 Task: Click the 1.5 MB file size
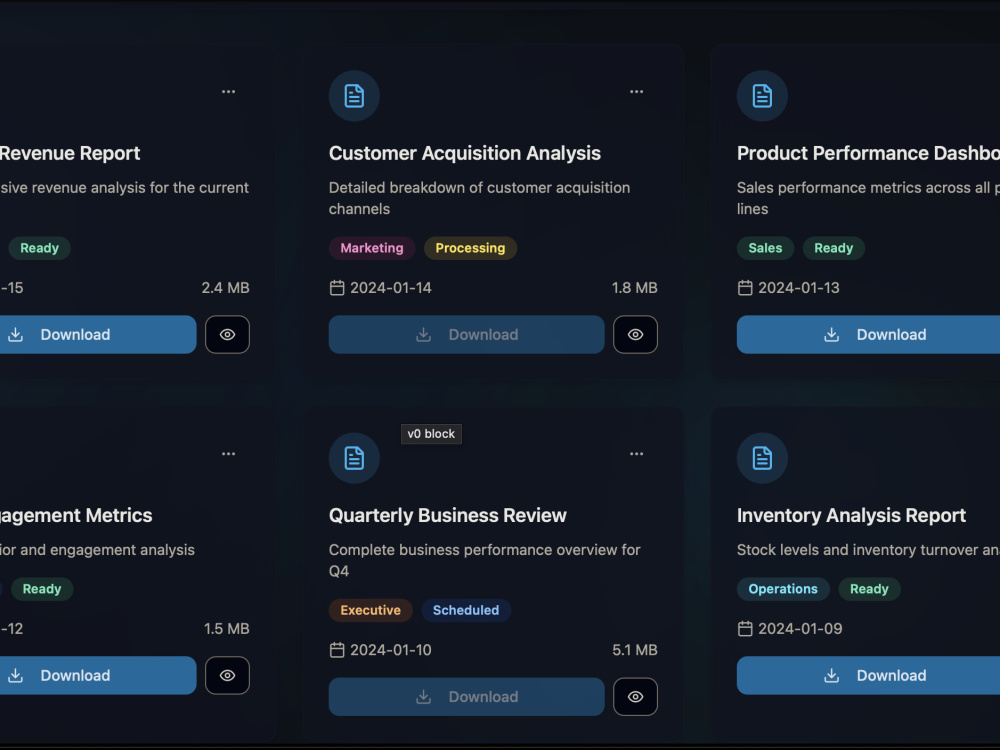(x=226, y=629)
